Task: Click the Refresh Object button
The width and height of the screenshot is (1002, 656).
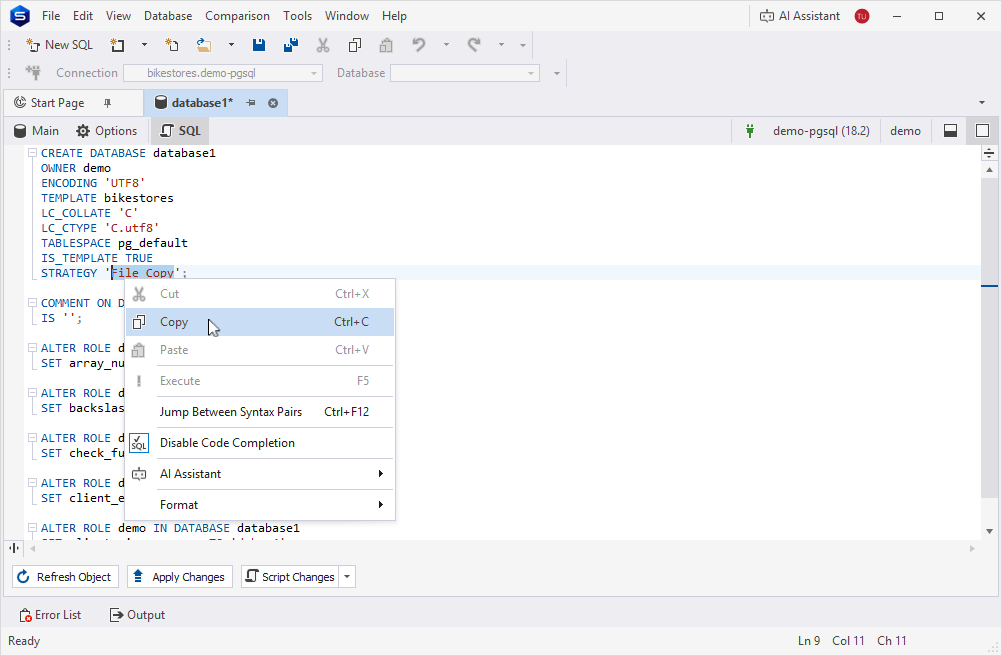Action: tap(65, 577)
